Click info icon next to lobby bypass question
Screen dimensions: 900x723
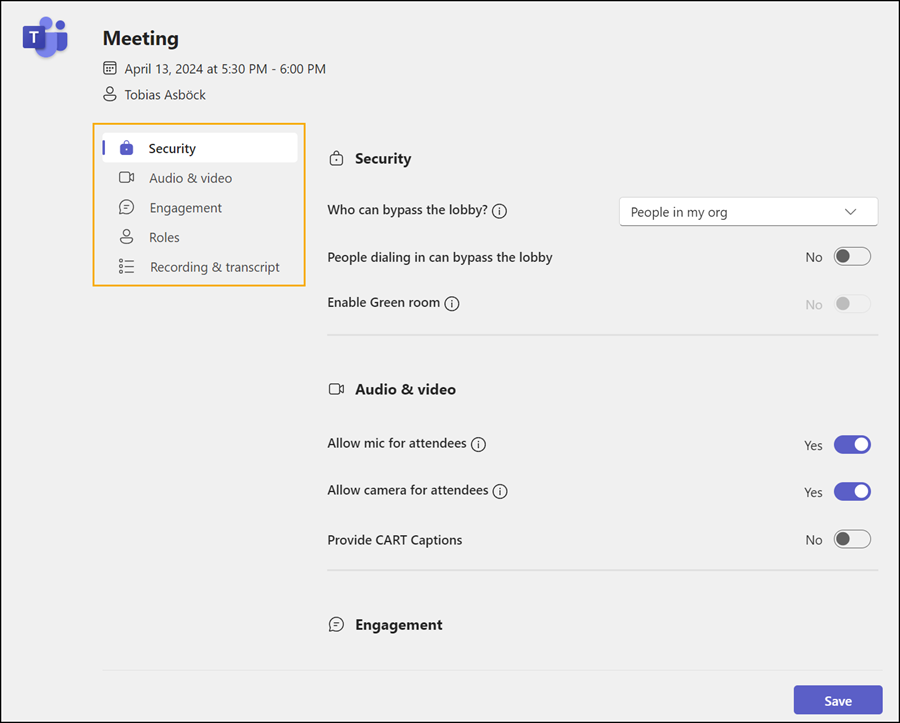tap(500, 212)
